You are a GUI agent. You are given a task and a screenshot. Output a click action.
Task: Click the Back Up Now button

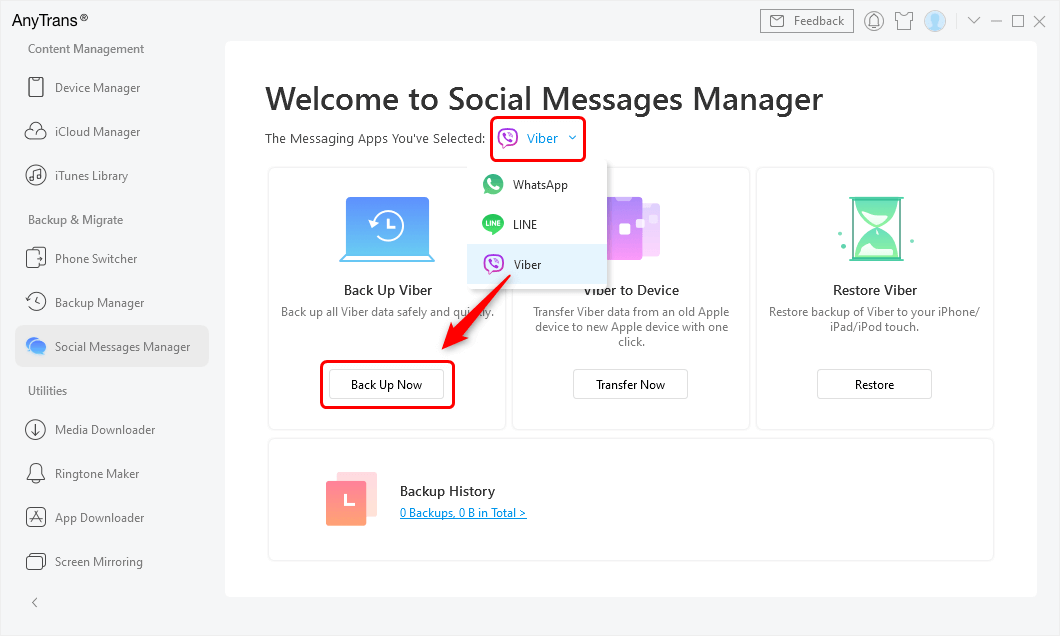click(387, 385)
